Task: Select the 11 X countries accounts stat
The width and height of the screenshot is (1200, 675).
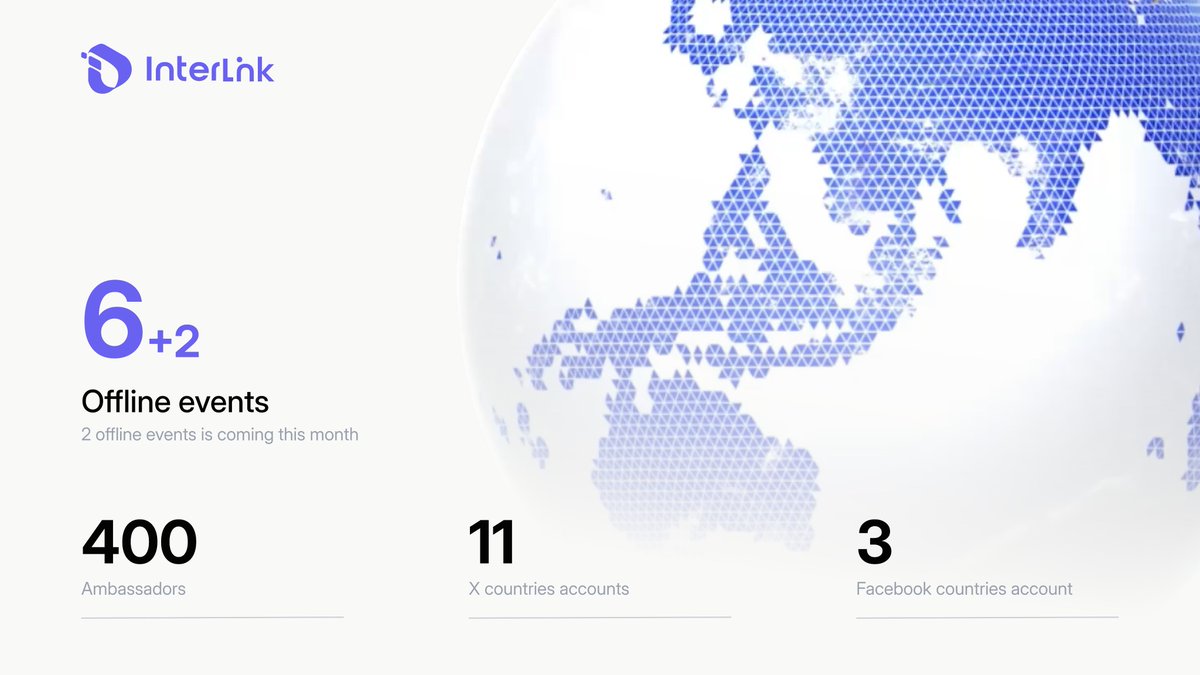Action: [x=492, y=544]
